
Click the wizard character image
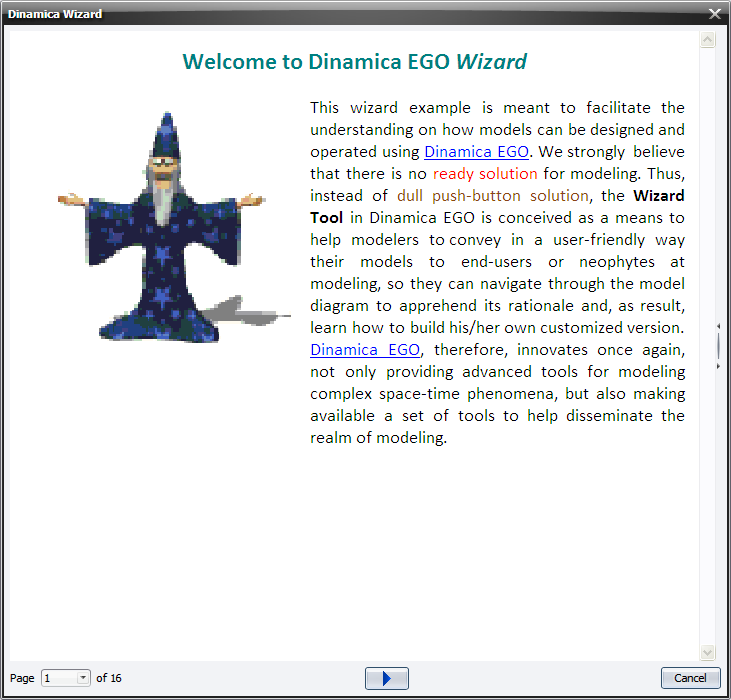(x=173, y=227)
